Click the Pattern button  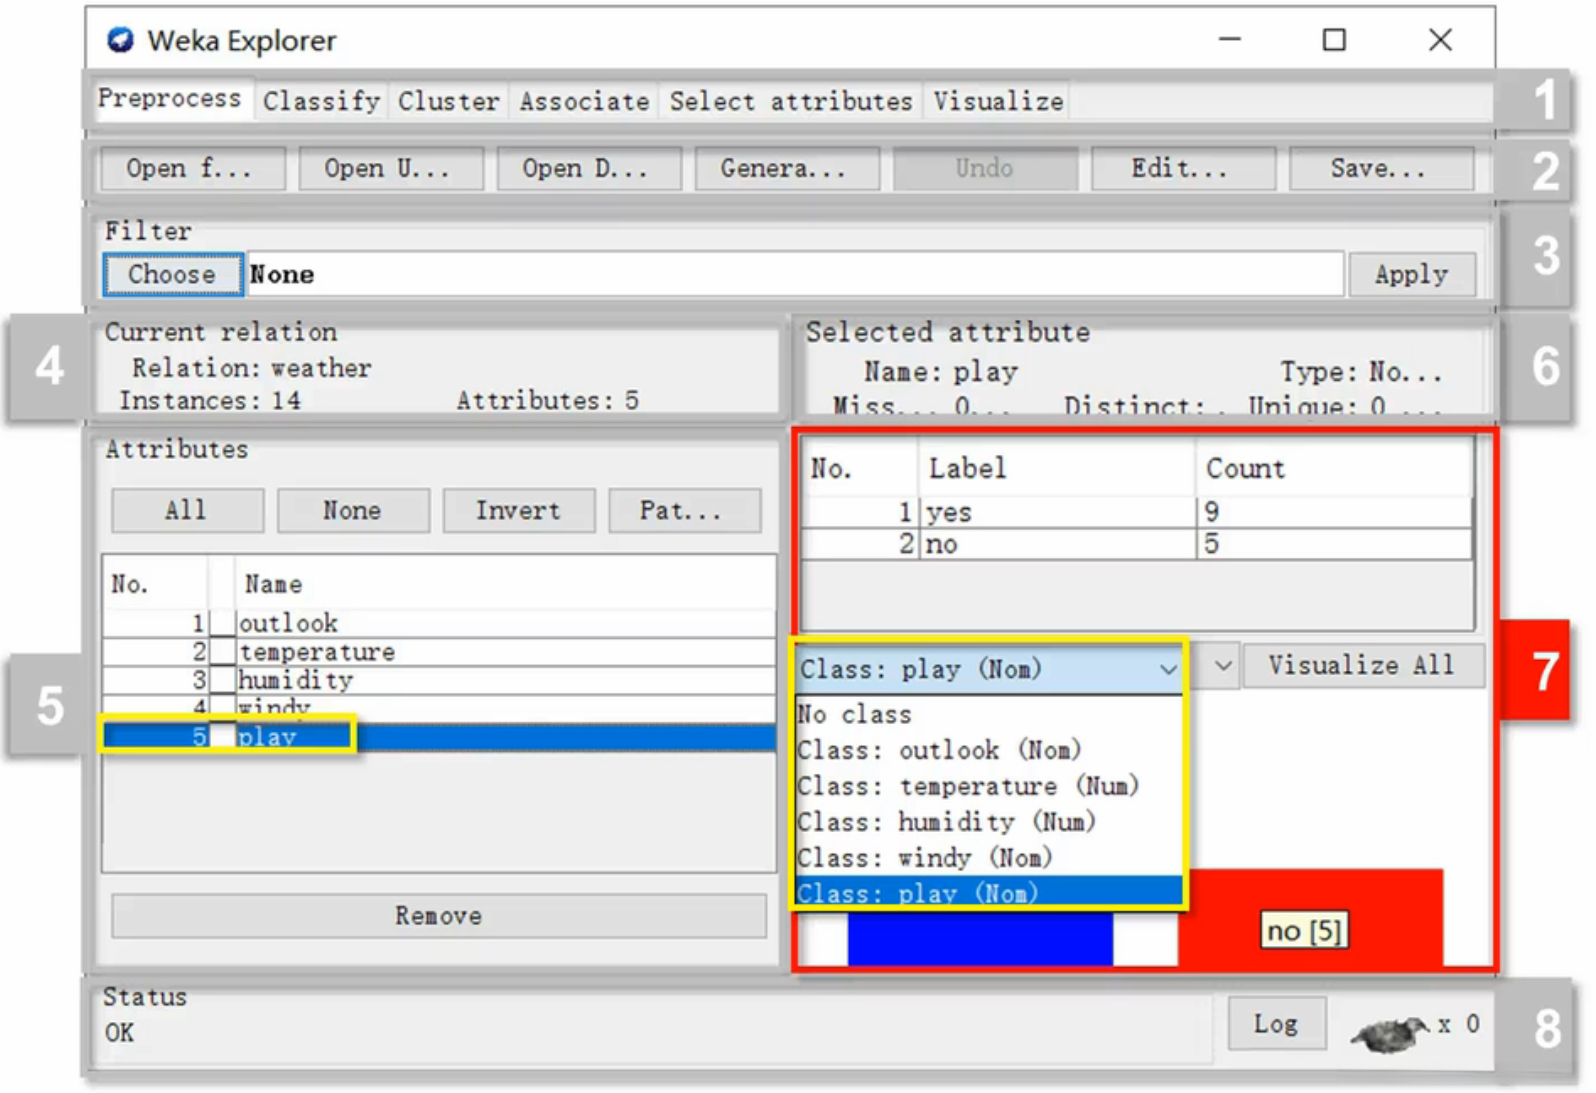pyautogui.click(x=684, y=510)
